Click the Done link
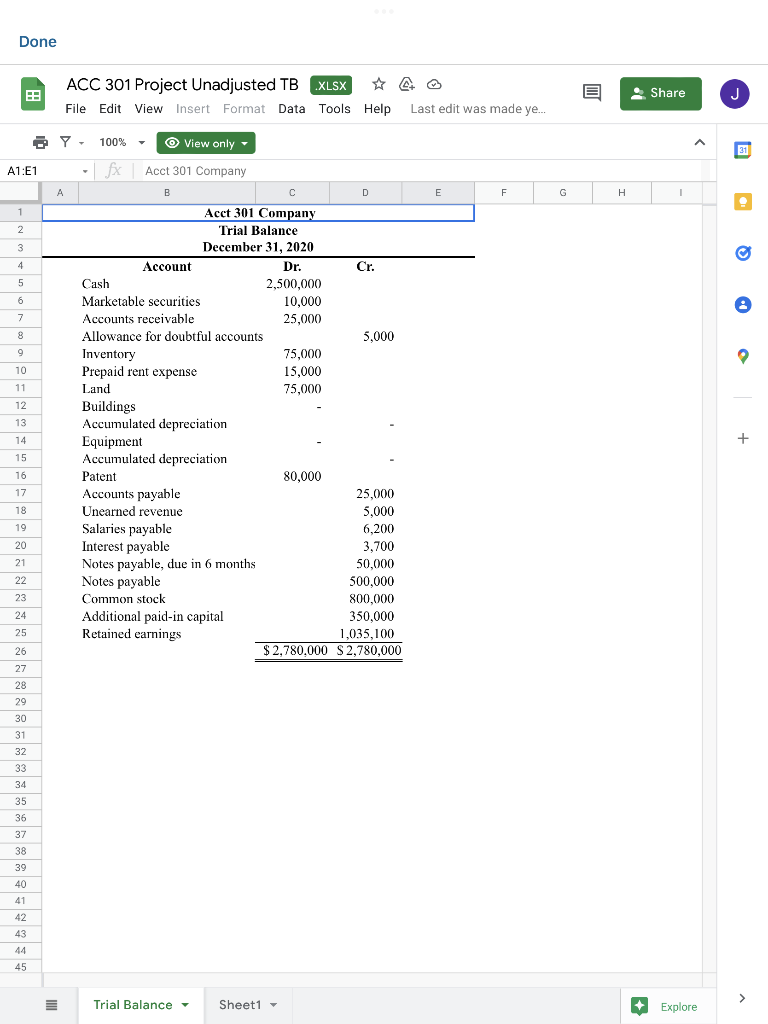This screenshot has width=768, height=1024. click(x=38, y=42)
